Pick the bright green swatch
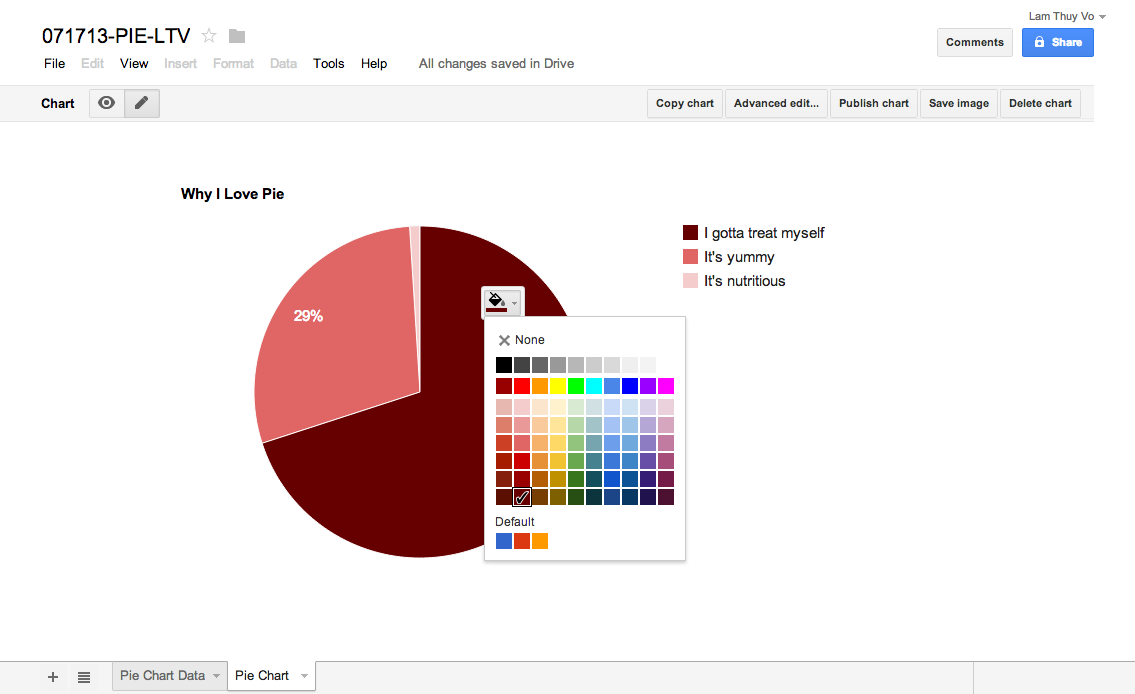This screenshot has width=1135, height=694. coord(576,386)
